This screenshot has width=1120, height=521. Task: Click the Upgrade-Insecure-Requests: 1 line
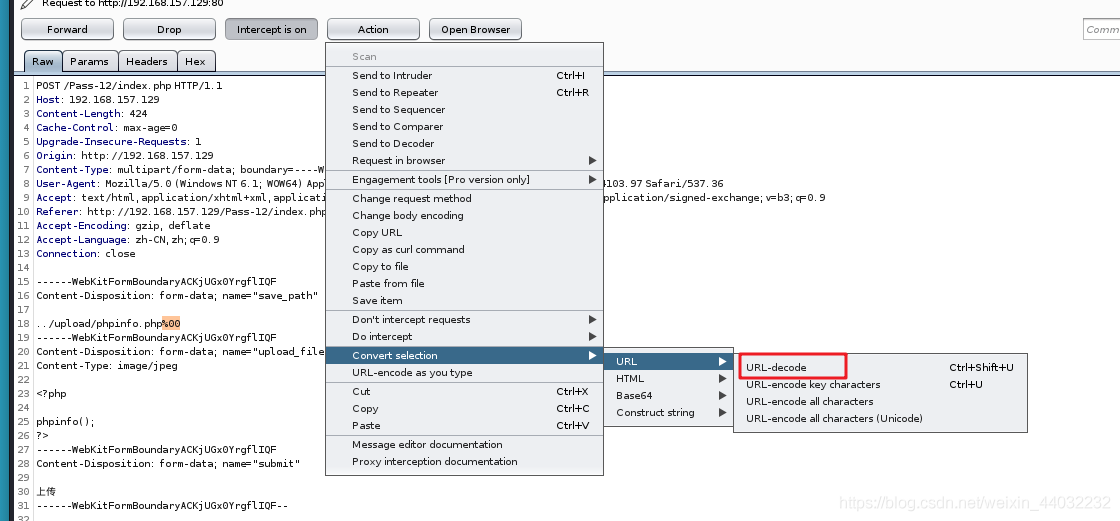click(119, 142)
